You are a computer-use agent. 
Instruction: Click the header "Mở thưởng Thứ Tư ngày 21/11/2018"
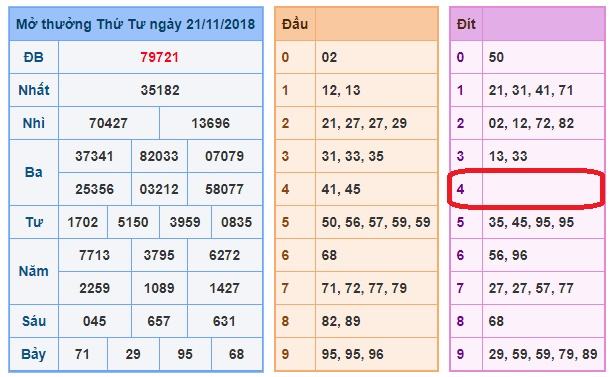pyautogui.click(x=135, y=24)
